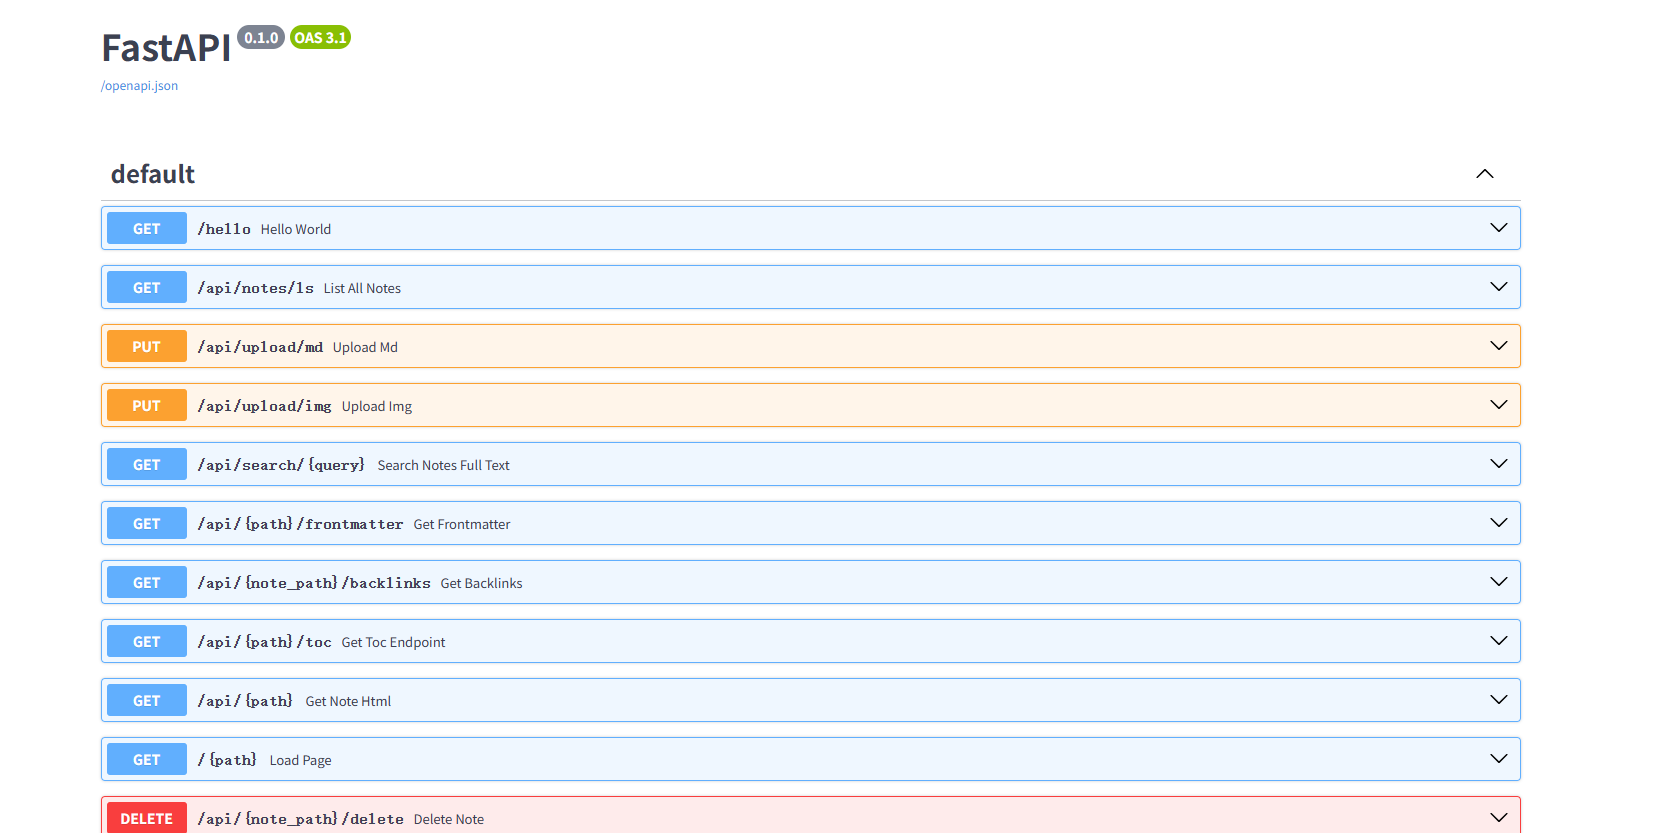This screenshot has height=833, width=1677.
Task: Click the Hello World summary text
Action: [x=296, y=229]
